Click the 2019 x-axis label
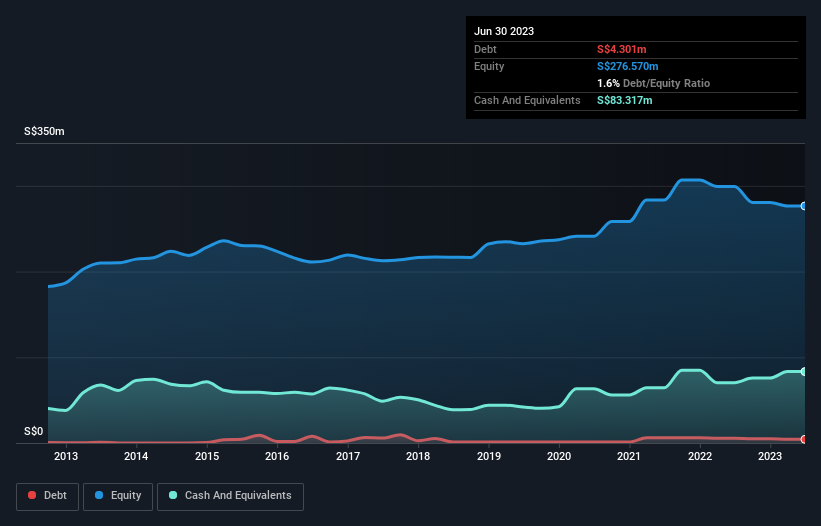Image resolution: width=821 pixels, height=526 pixels. coord(489,456)
